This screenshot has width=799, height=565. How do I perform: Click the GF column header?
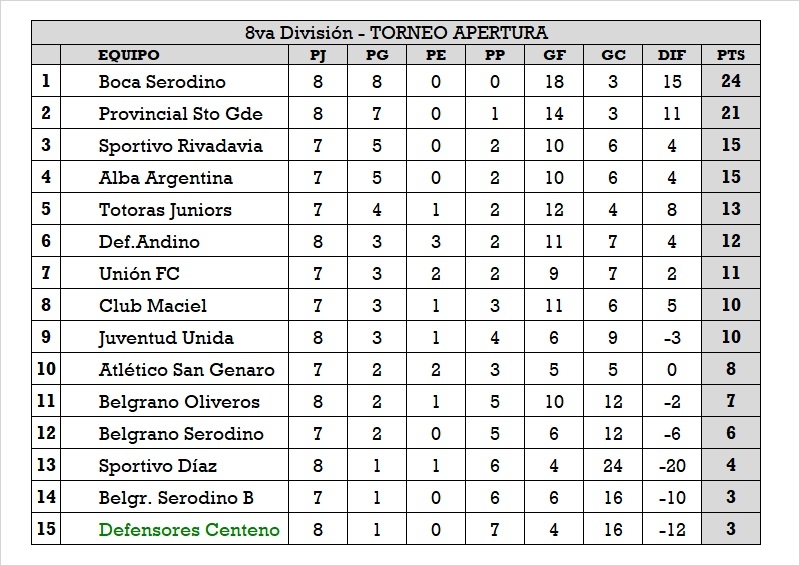[x=555, y=56]
